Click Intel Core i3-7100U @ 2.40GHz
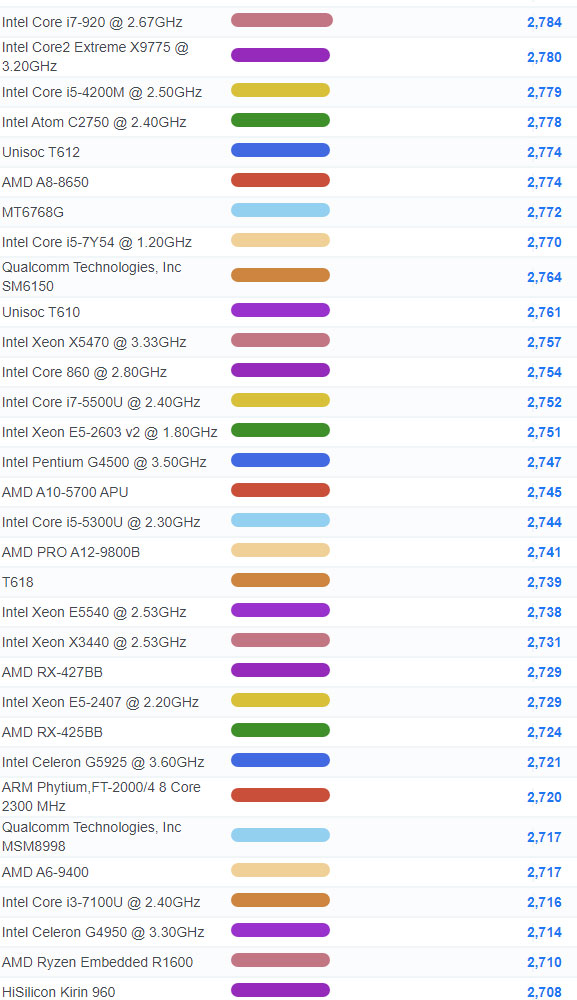The width and height of the screenshot is (577, 1000). (101, 902)
